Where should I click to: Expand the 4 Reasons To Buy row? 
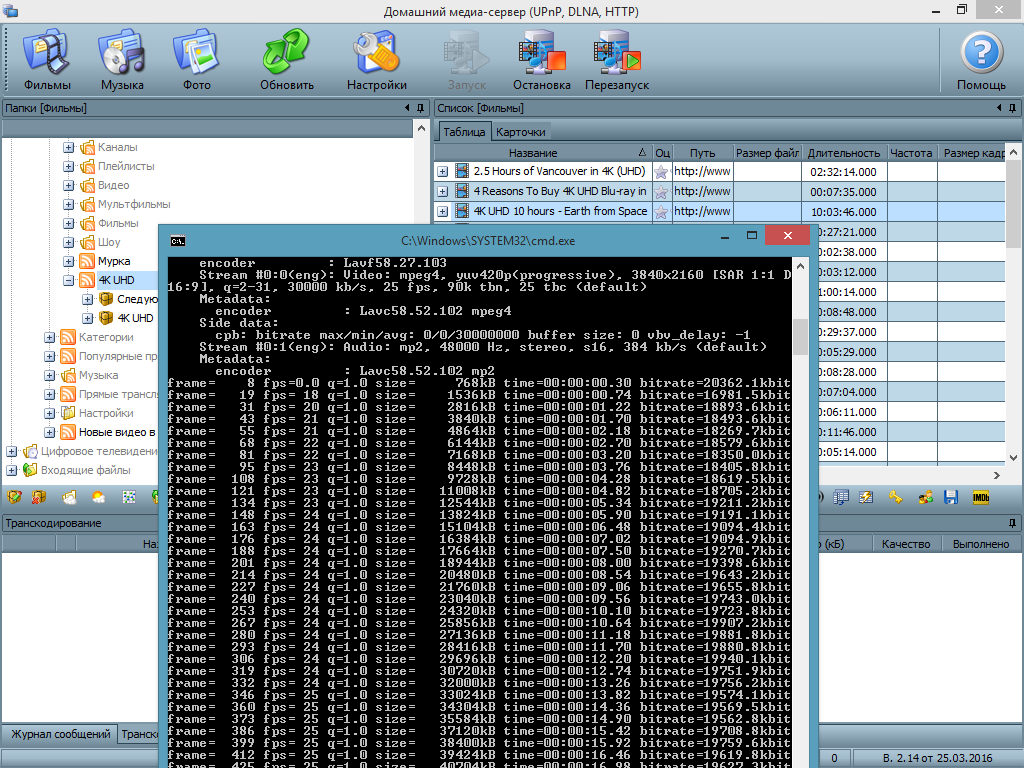[x=443, y=192]
